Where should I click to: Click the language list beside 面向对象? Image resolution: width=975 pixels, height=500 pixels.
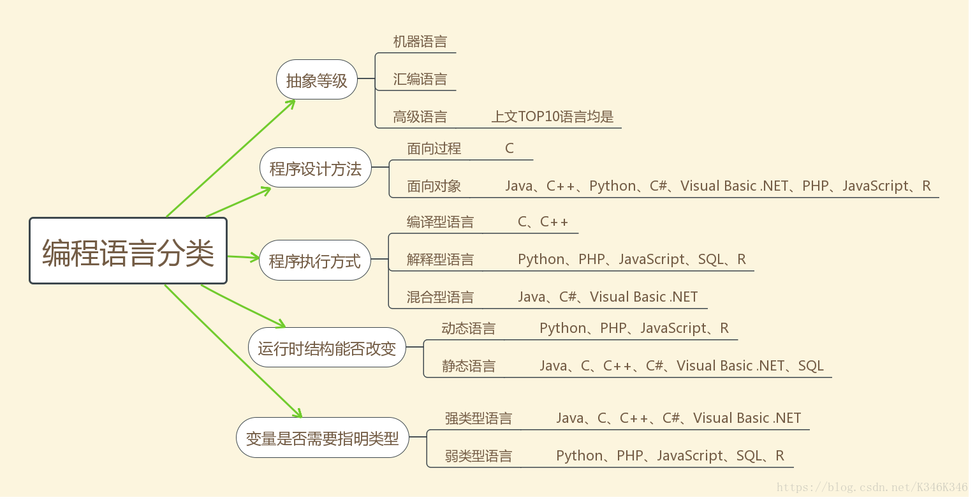coord(718,186)
